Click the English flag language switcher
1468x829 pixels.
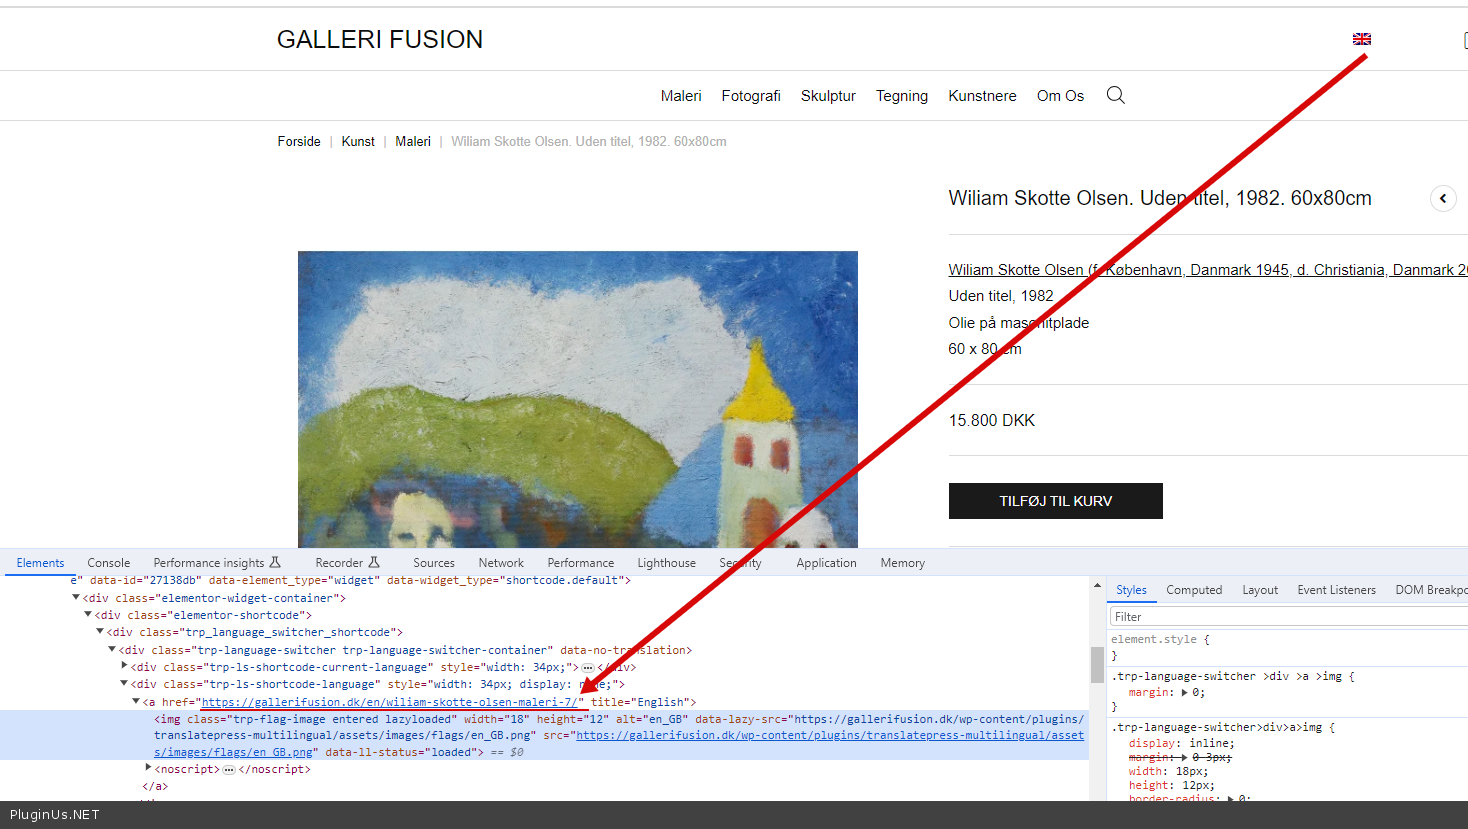click(1361, 39)
